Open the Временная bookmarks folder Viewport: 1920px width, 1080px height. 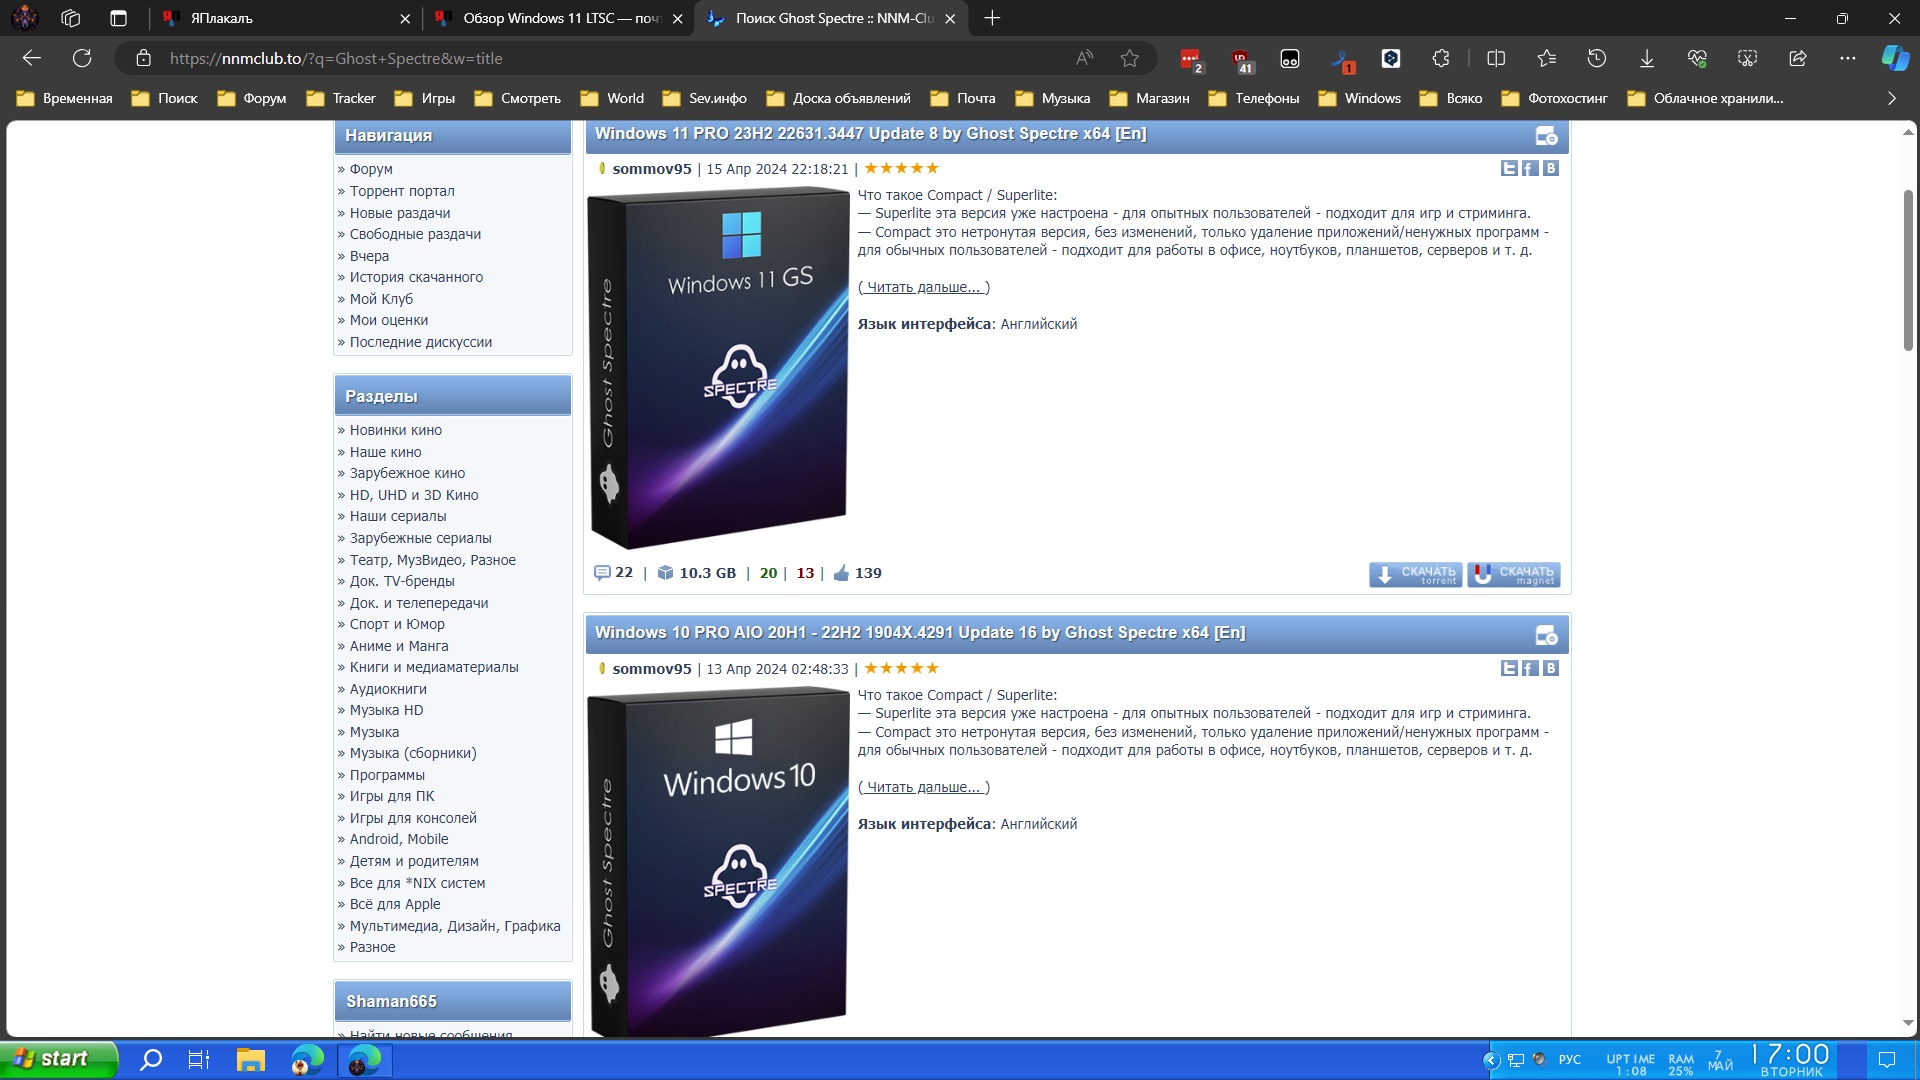click(x=65, y=98)
